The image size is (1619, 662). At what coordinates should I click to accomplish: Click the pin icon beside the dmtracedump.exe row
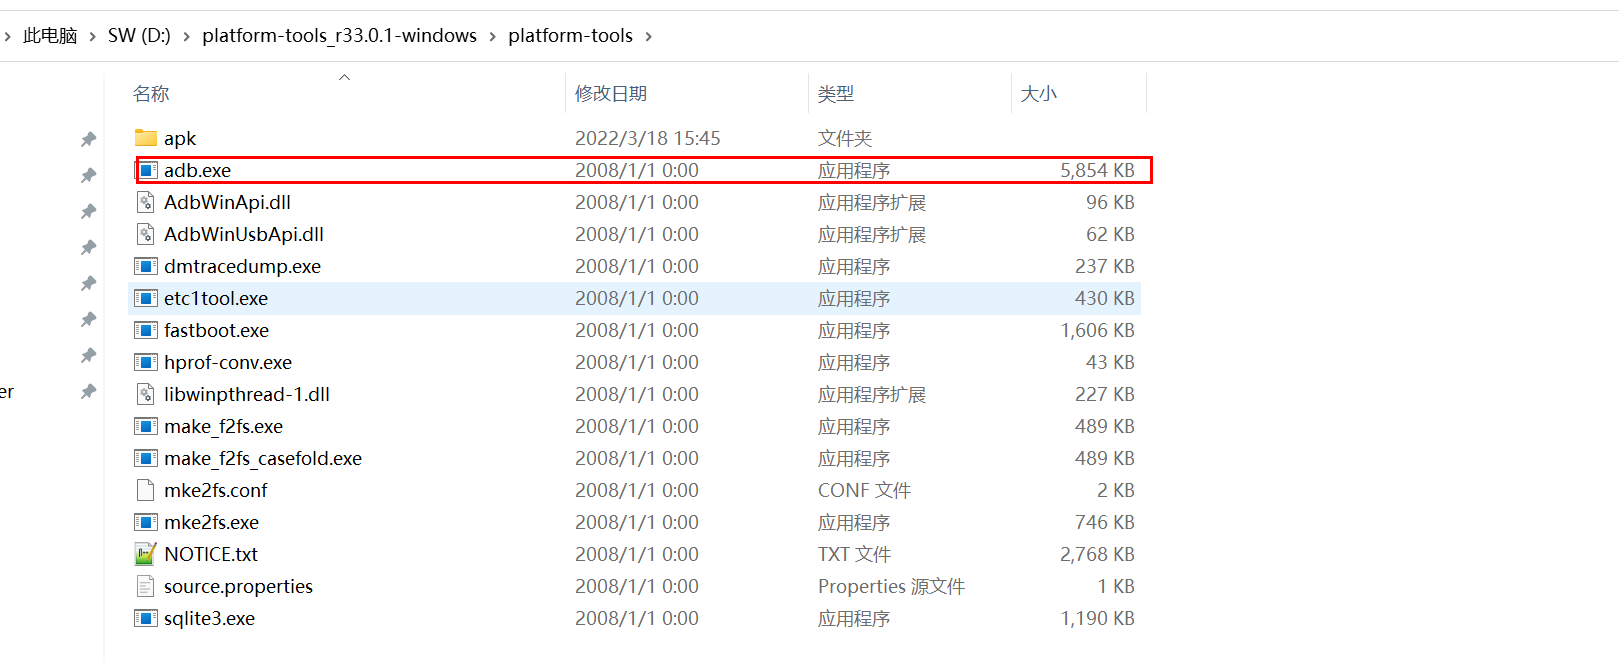pyautogui.click(x=88, y=283)
